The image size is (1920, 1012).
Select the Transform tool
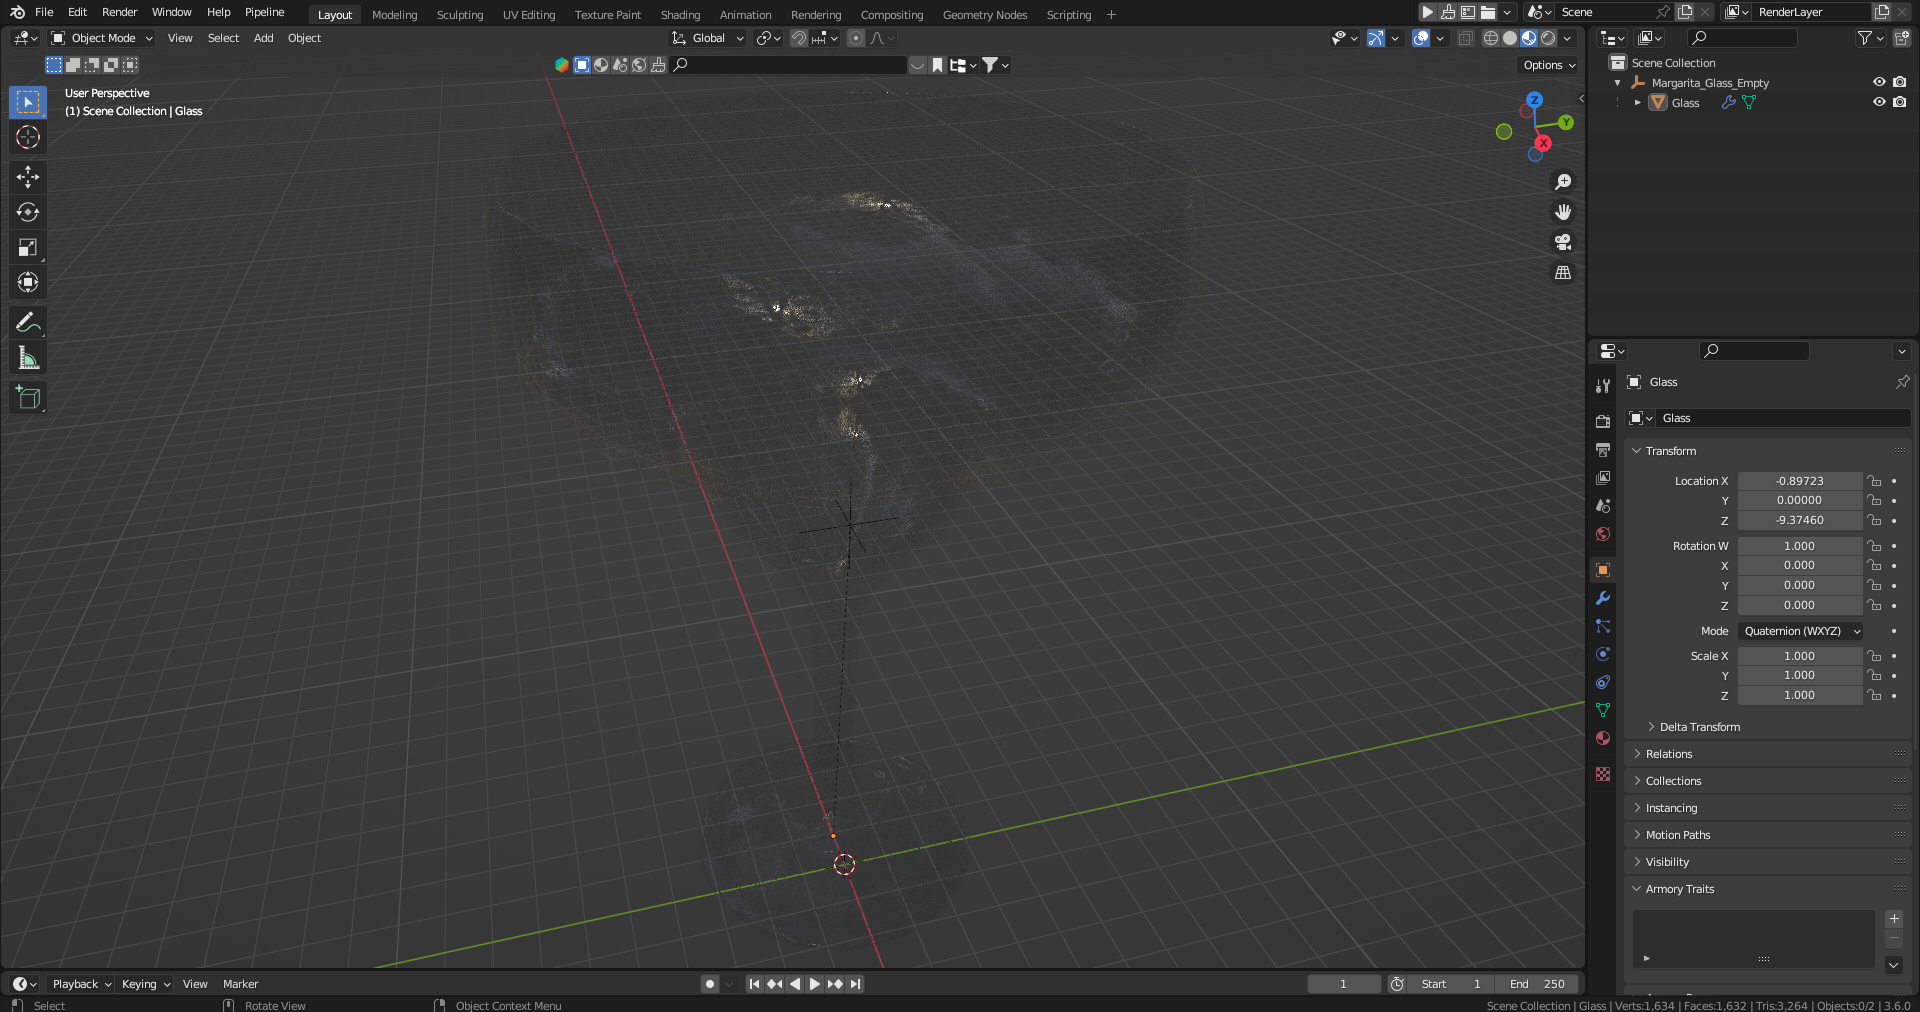28,282
